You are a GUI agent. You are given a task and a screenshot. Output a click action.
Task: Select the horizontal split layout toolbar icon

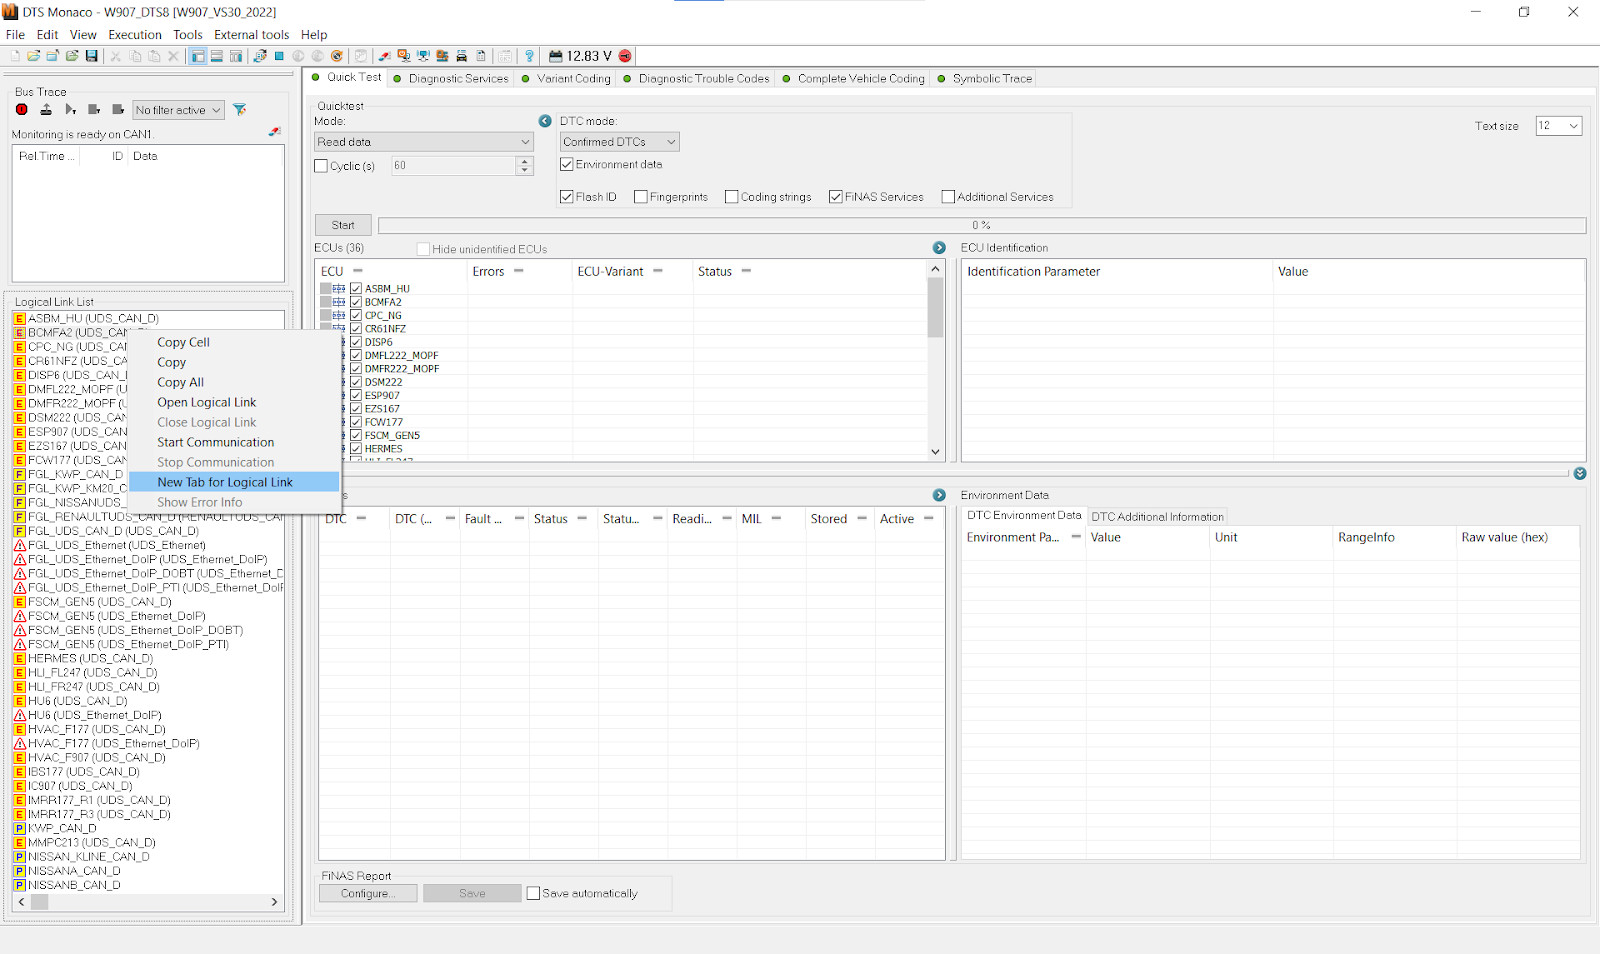pyautogui.click(x=217, y=56)
